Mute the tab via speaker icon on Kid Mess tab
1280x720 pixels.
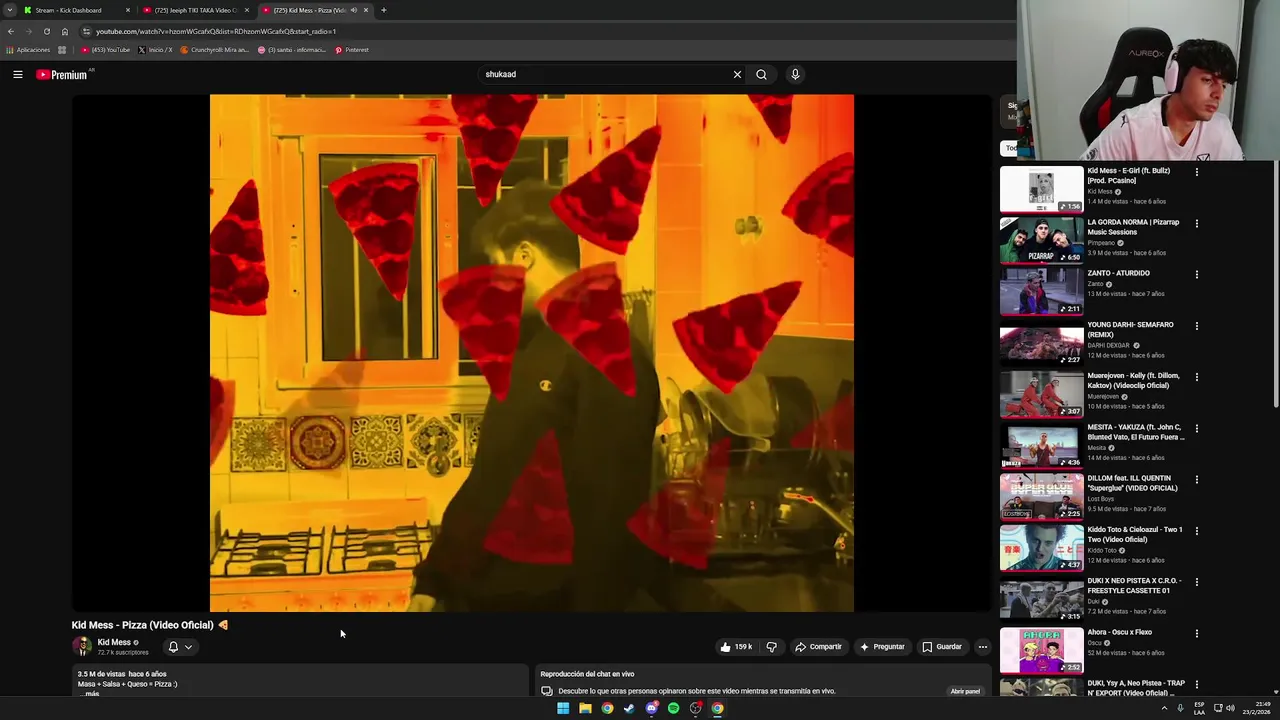pyautogui.click(x=353, y=10)
